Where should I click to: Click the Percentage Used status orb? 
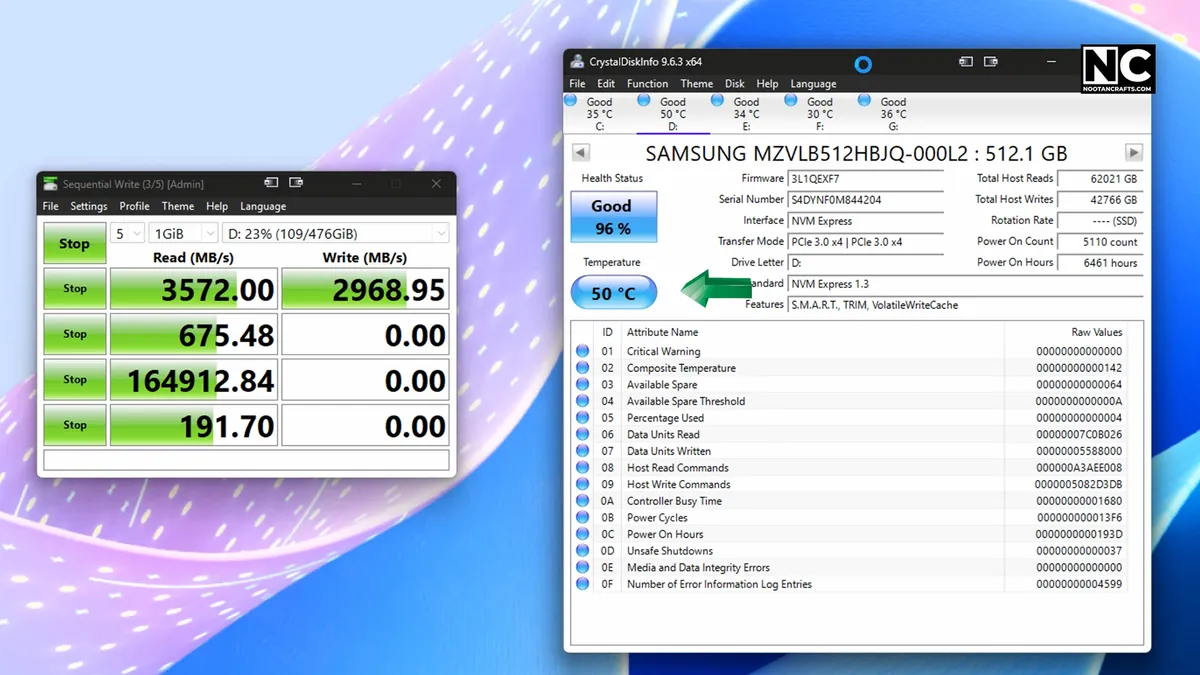click(583, 418)
